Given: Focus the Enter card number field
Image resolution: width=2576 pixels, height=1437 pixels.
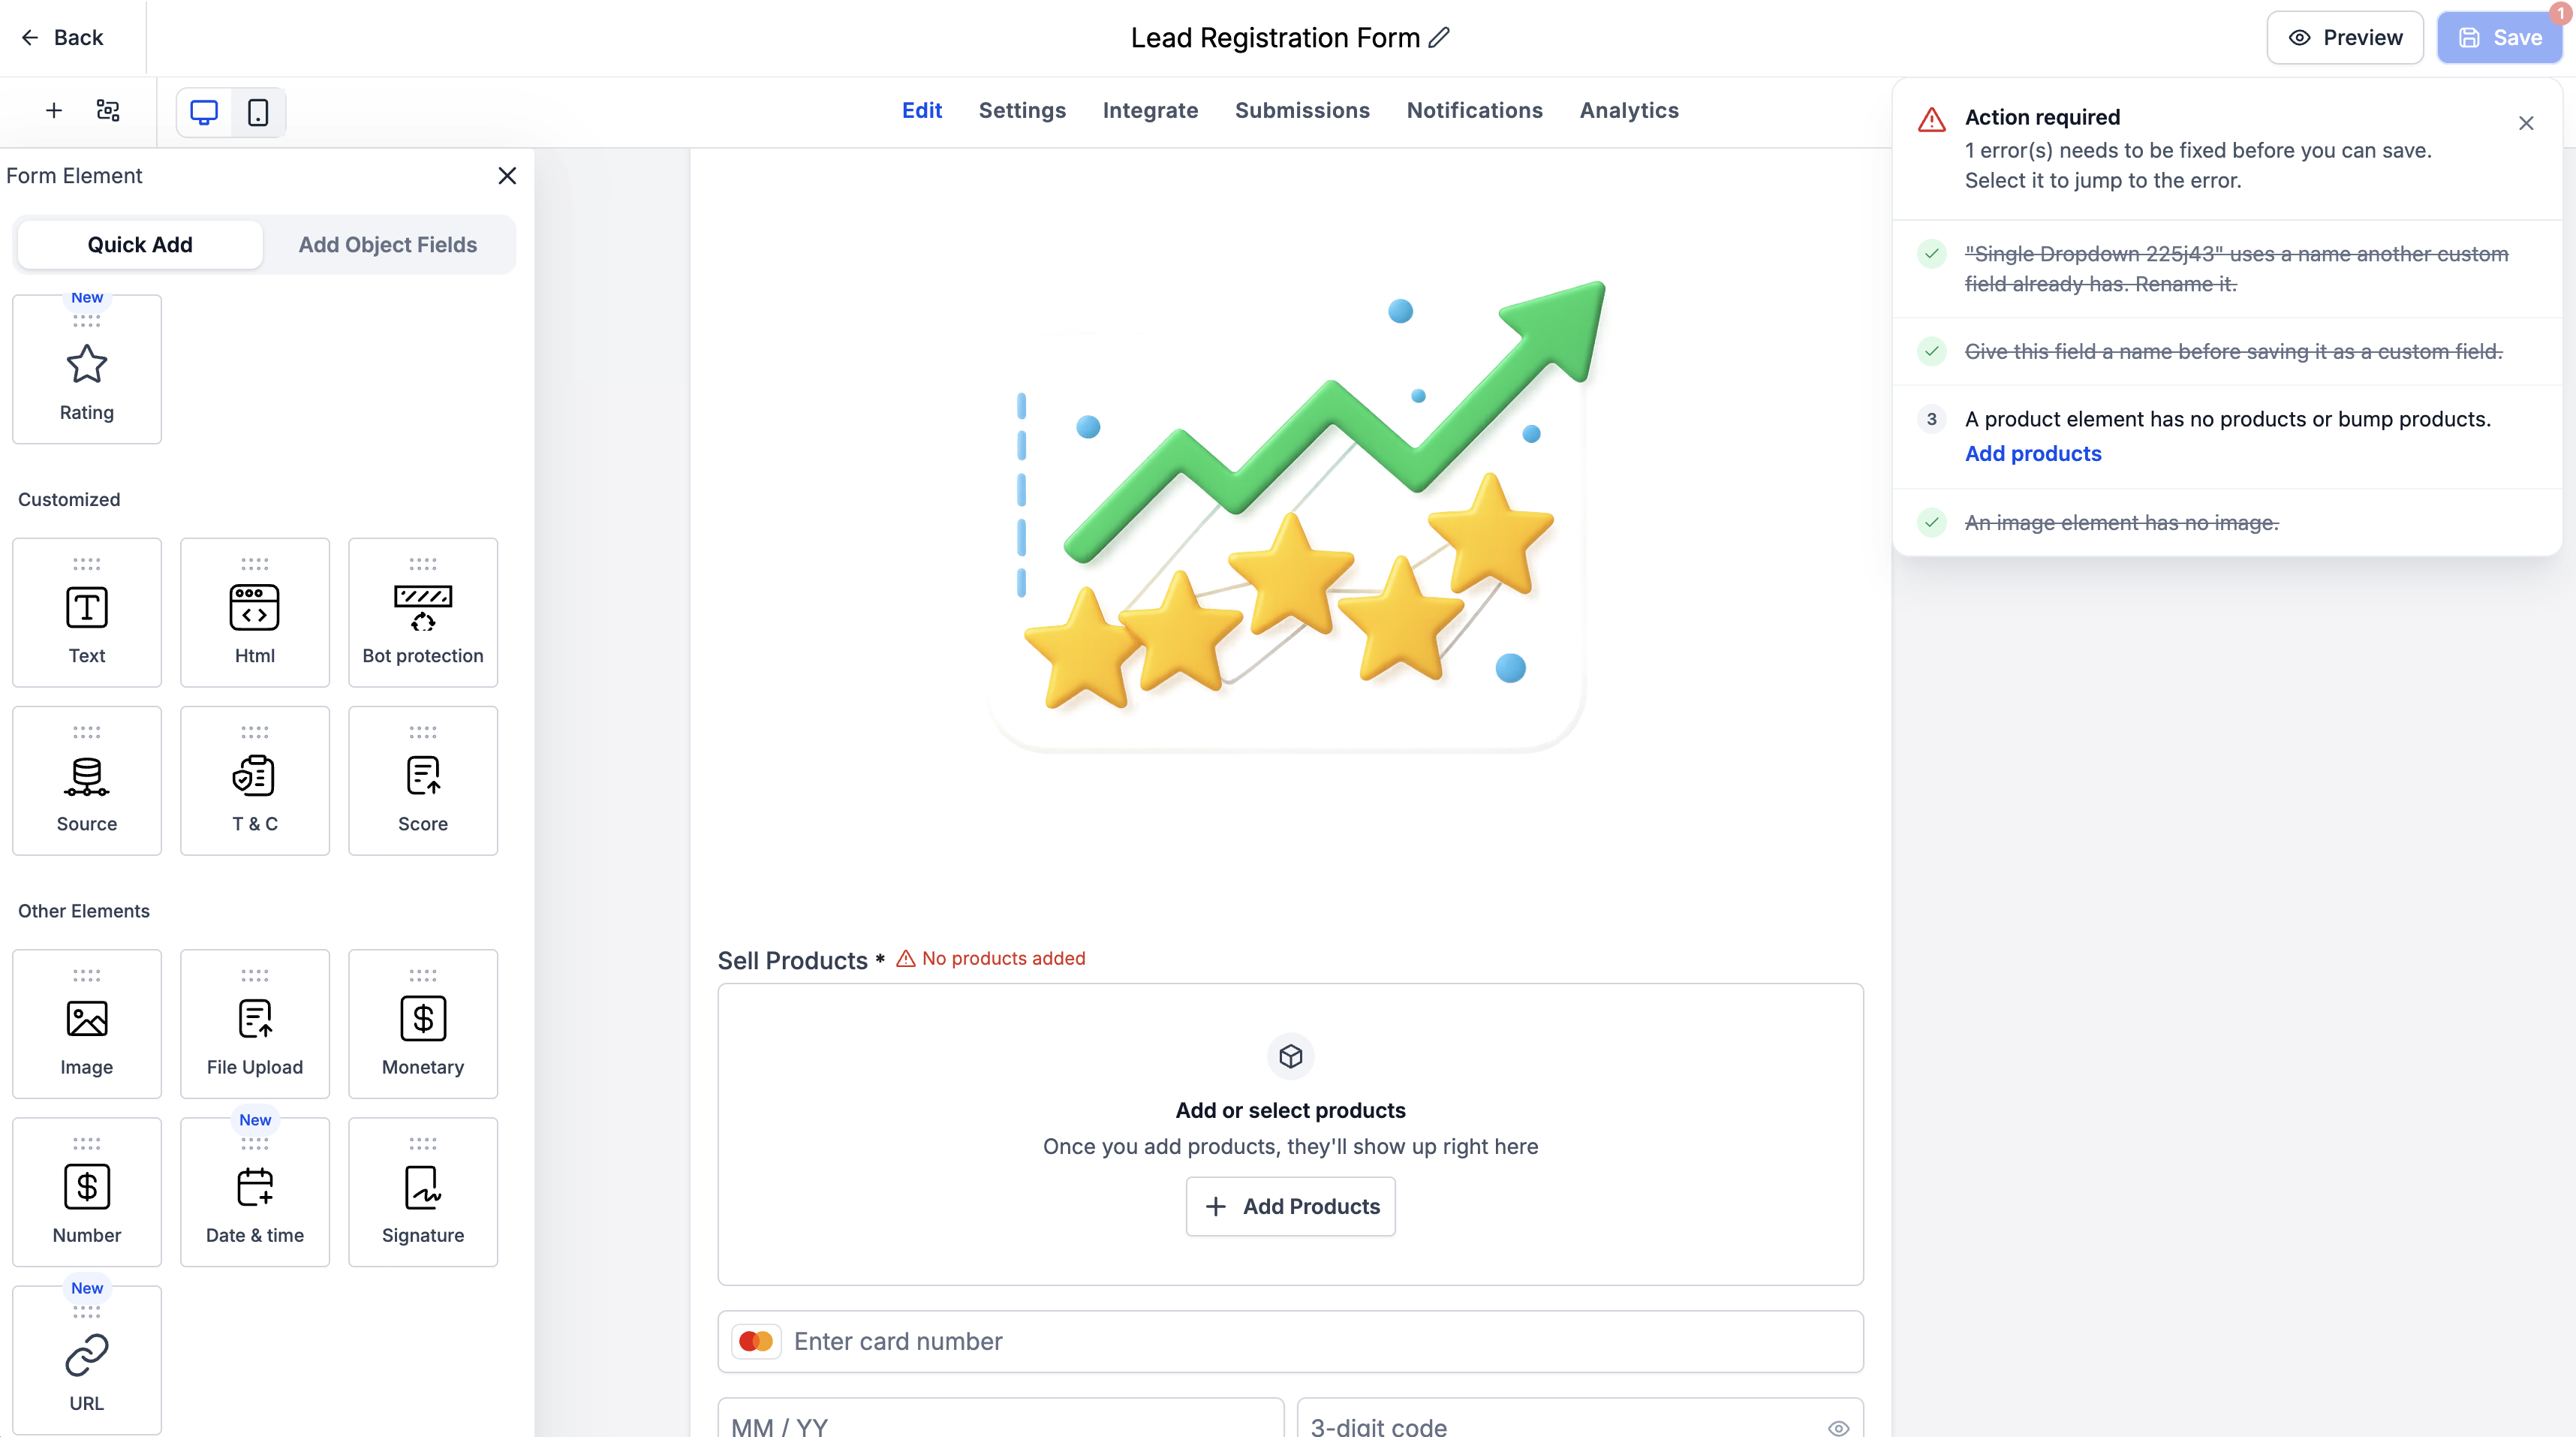Looking at the screenshot, I should point(1290,1342).
